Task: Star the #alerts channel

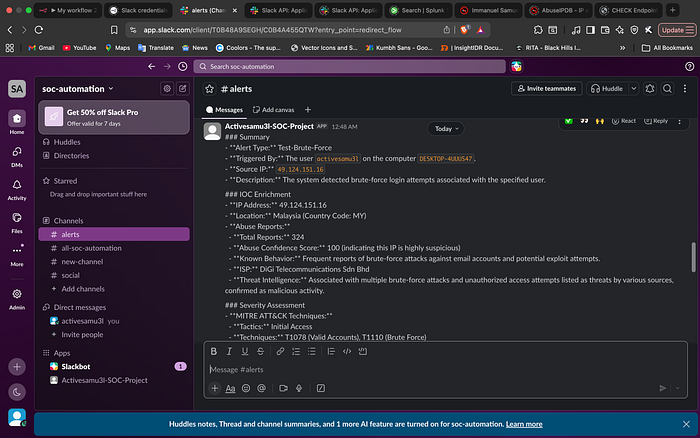Action: point(209,89)
